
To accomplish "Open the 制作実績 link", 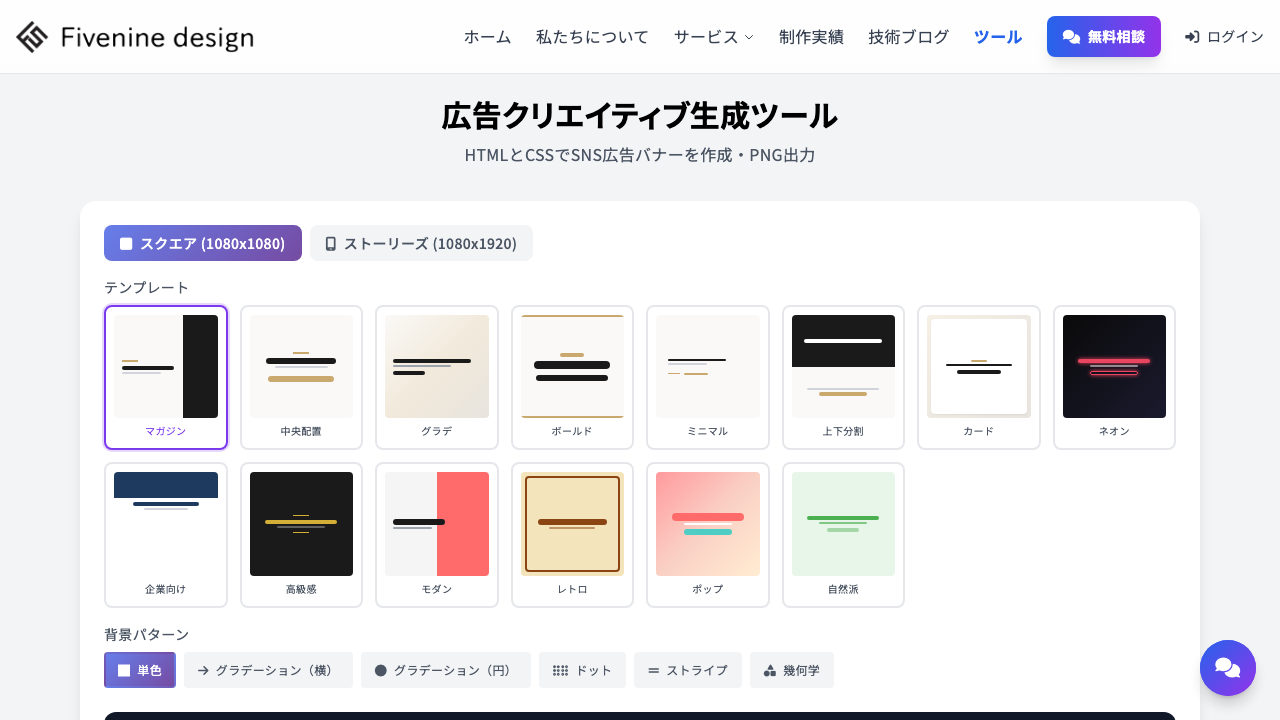I will point(811,37).
